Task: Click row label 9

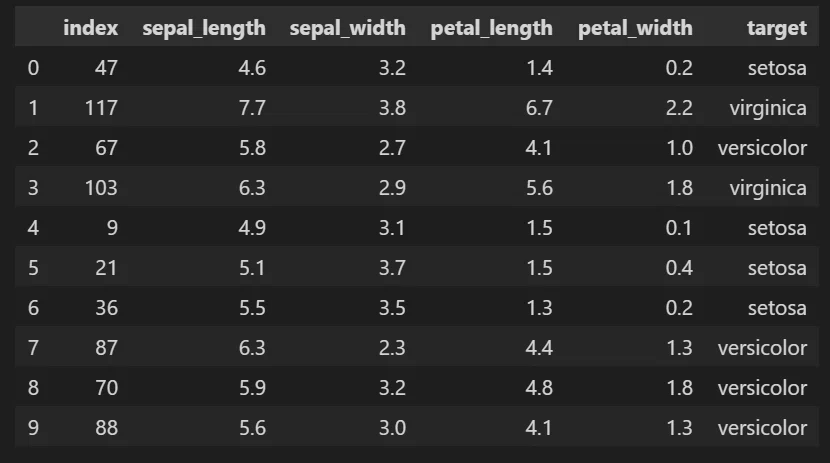Action: (x=33, y=428)
